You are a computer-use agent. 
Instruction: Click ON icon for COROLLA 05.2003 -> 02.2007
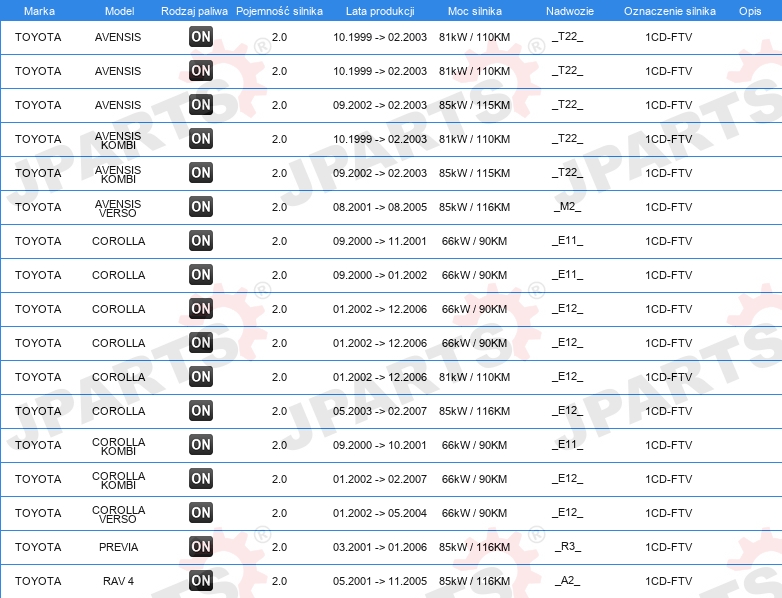click(x=201, y=410)
